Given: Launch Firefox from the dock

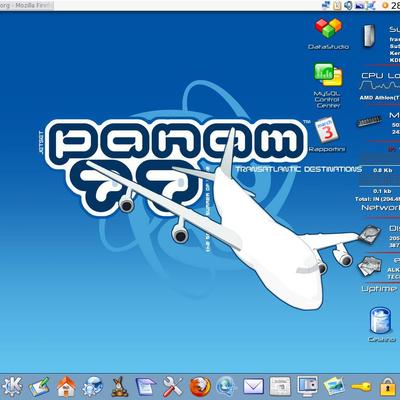Looking at the screenshot, I should click(x=200, y=387).
